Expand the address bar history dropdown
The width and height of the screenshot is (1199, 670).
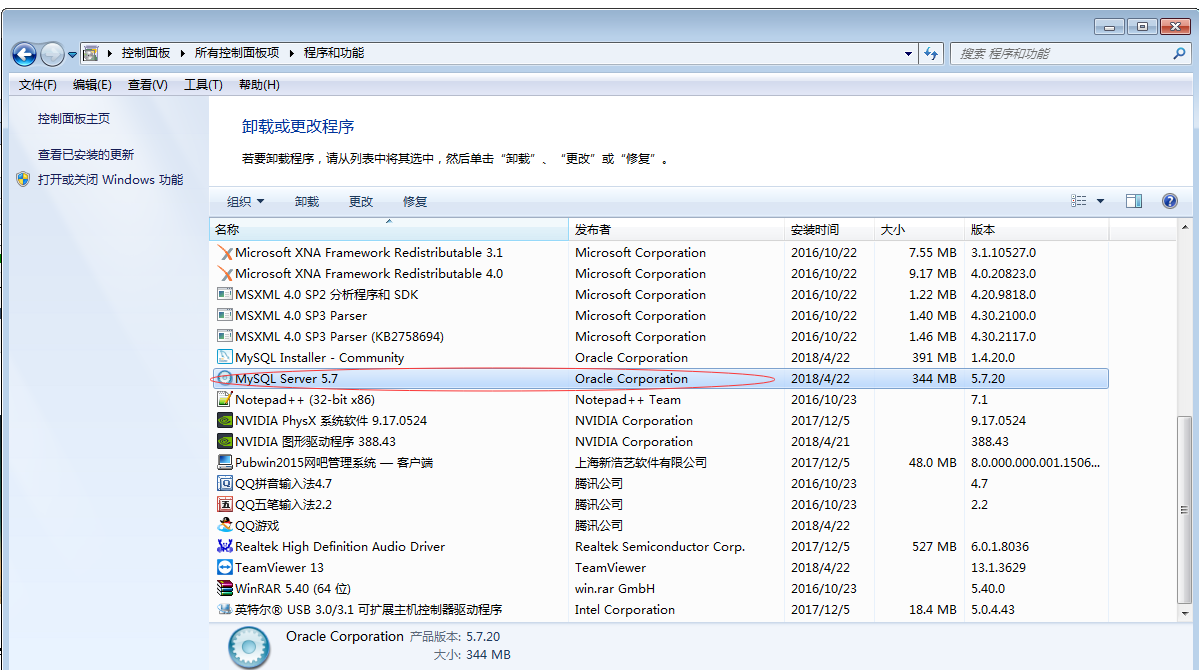point(908,54)
